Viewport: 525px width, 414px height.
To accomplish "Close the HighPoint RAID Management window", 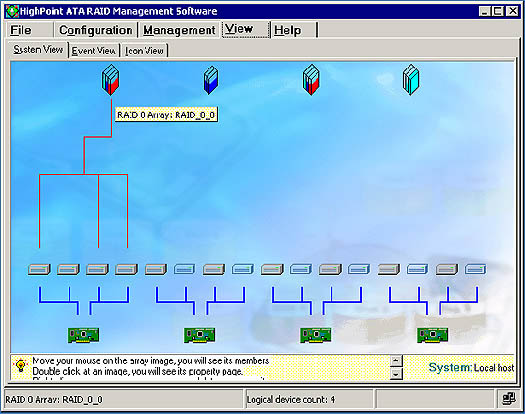I will pyautogui.click(x=512, y=11).
